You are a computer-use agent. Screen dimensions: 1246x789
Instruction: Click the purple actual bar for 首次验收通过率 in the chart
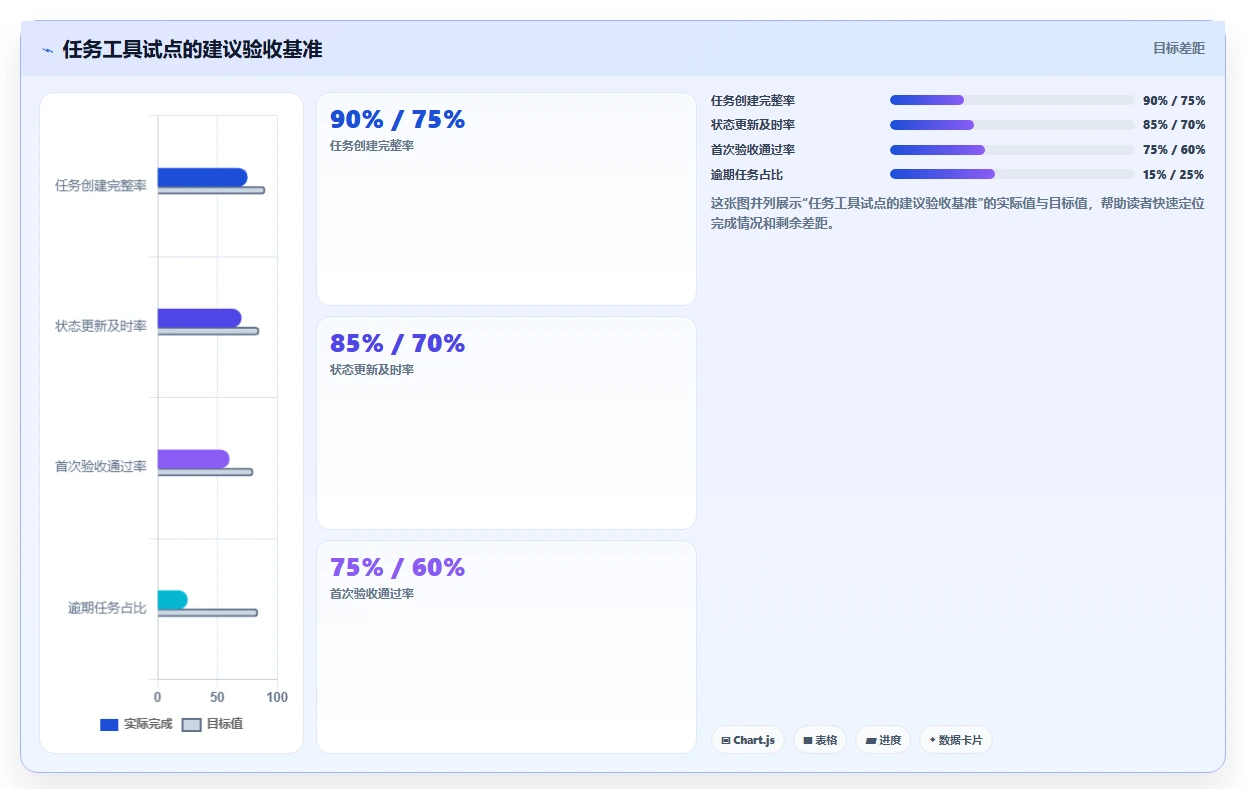pyautogui.click(x=193, y=459)
